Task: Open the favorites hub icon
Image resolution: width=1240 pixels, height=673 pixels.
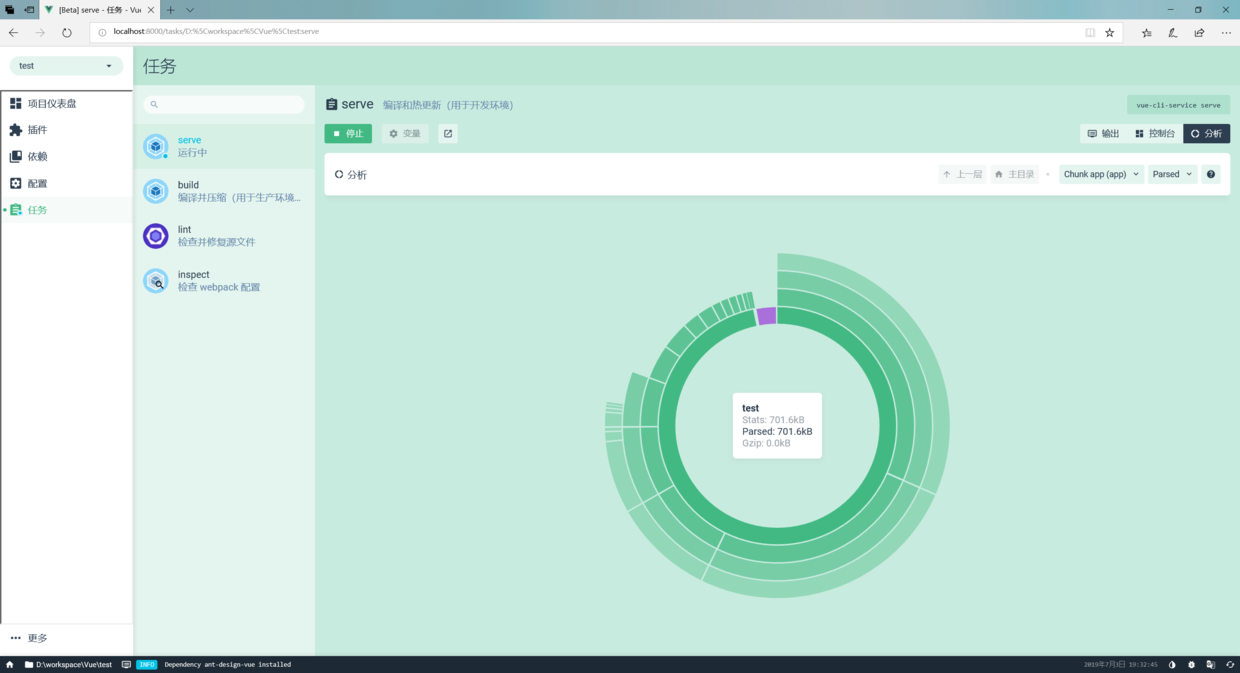Action: [1146, 32]
